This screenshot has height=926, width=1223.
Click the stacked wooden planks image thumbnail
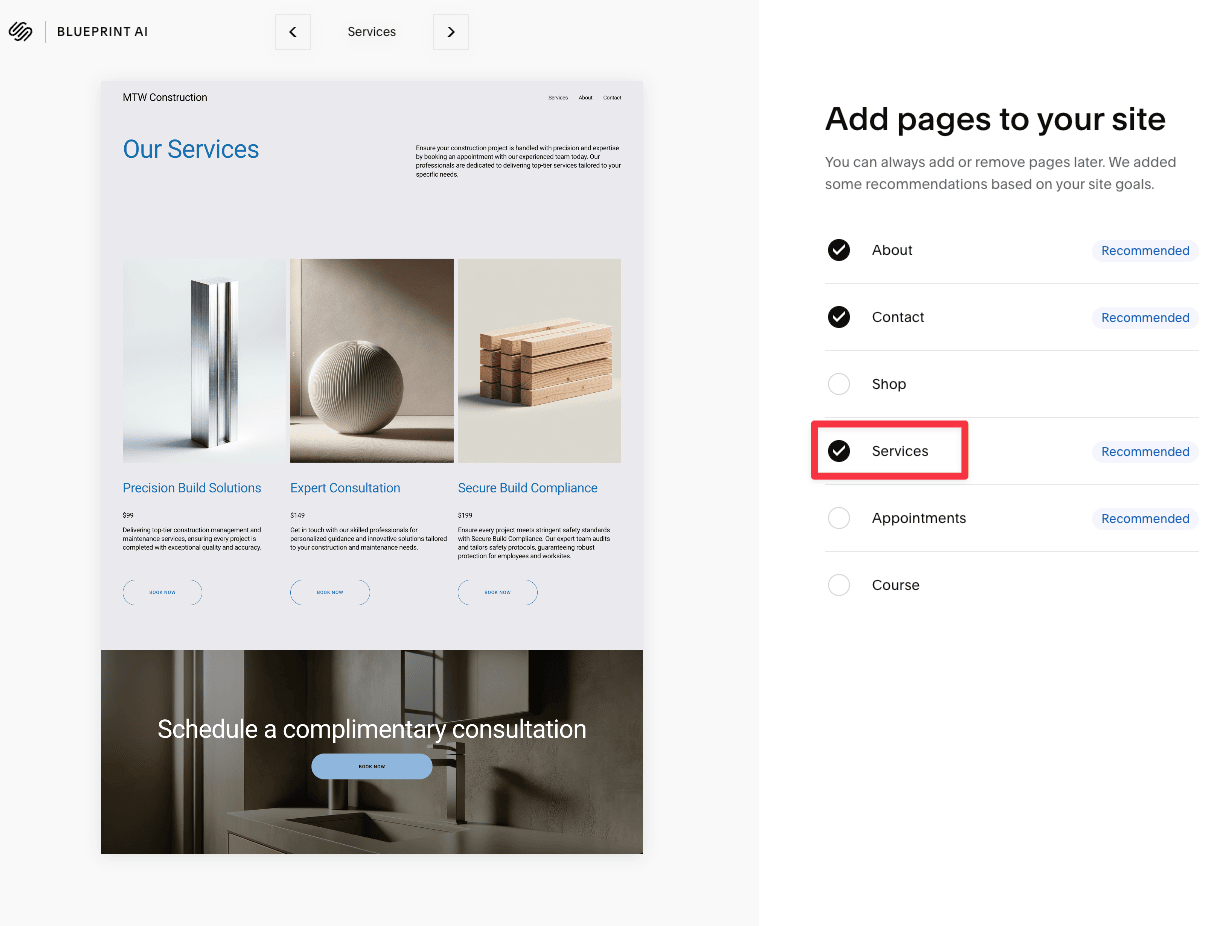(x=538, y=360)
